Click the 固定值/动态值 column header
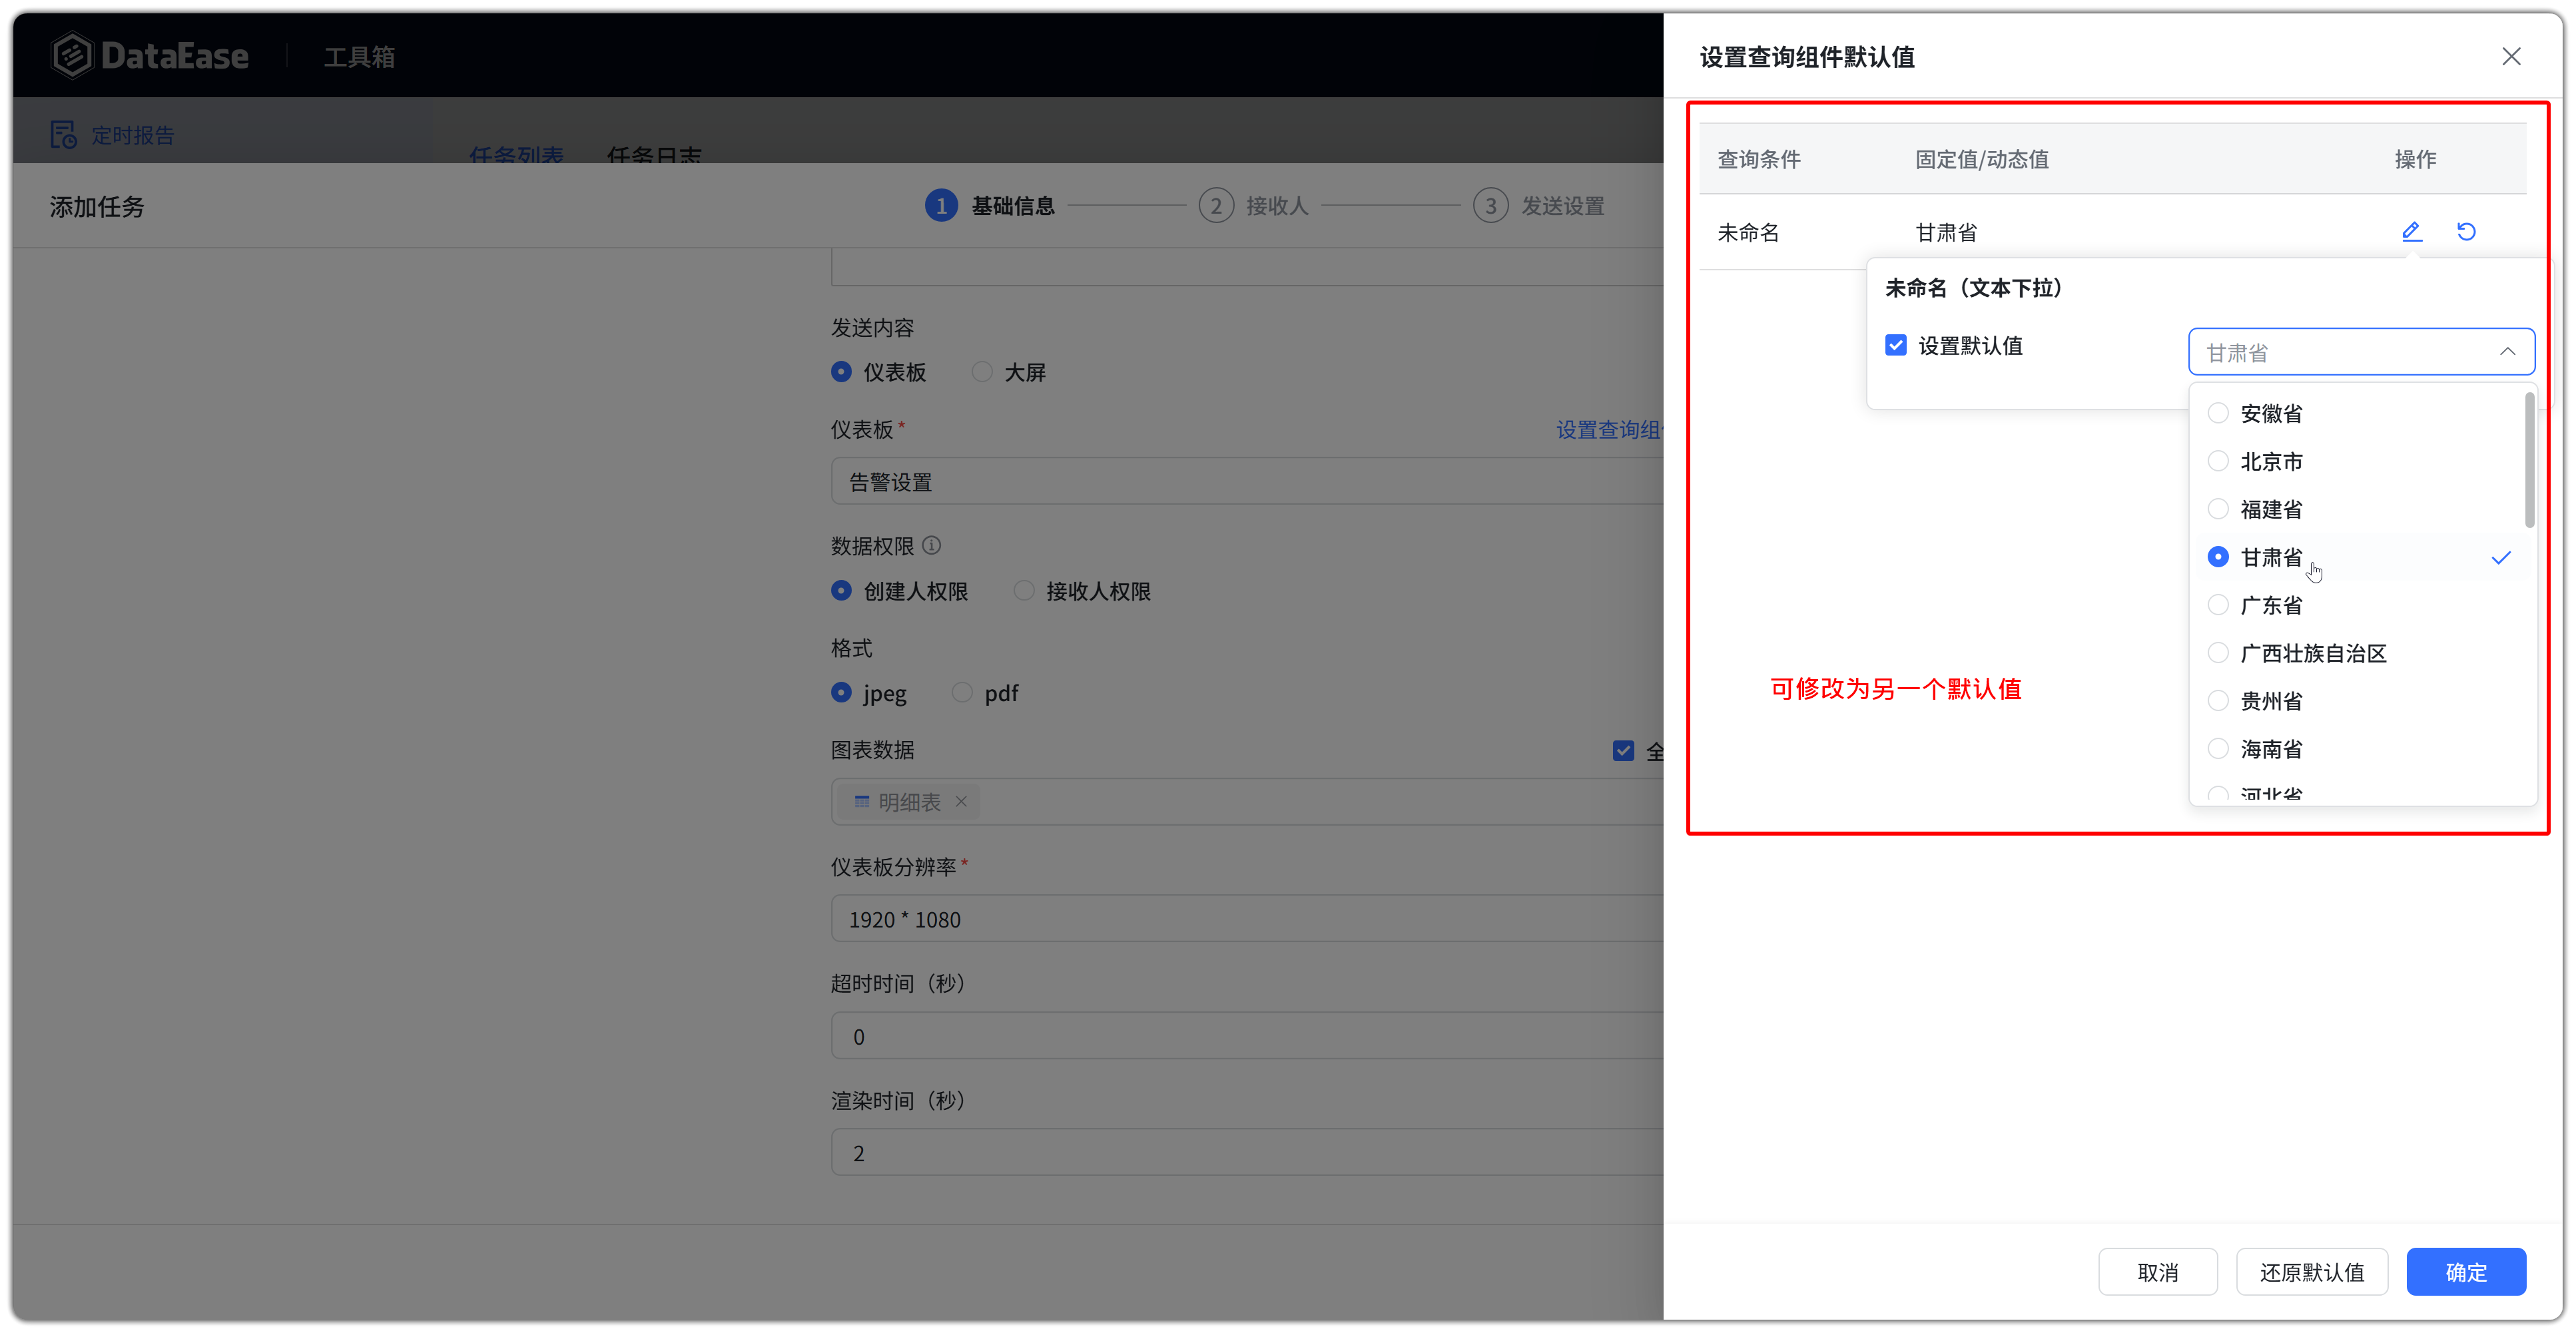 click(1981, 159)
